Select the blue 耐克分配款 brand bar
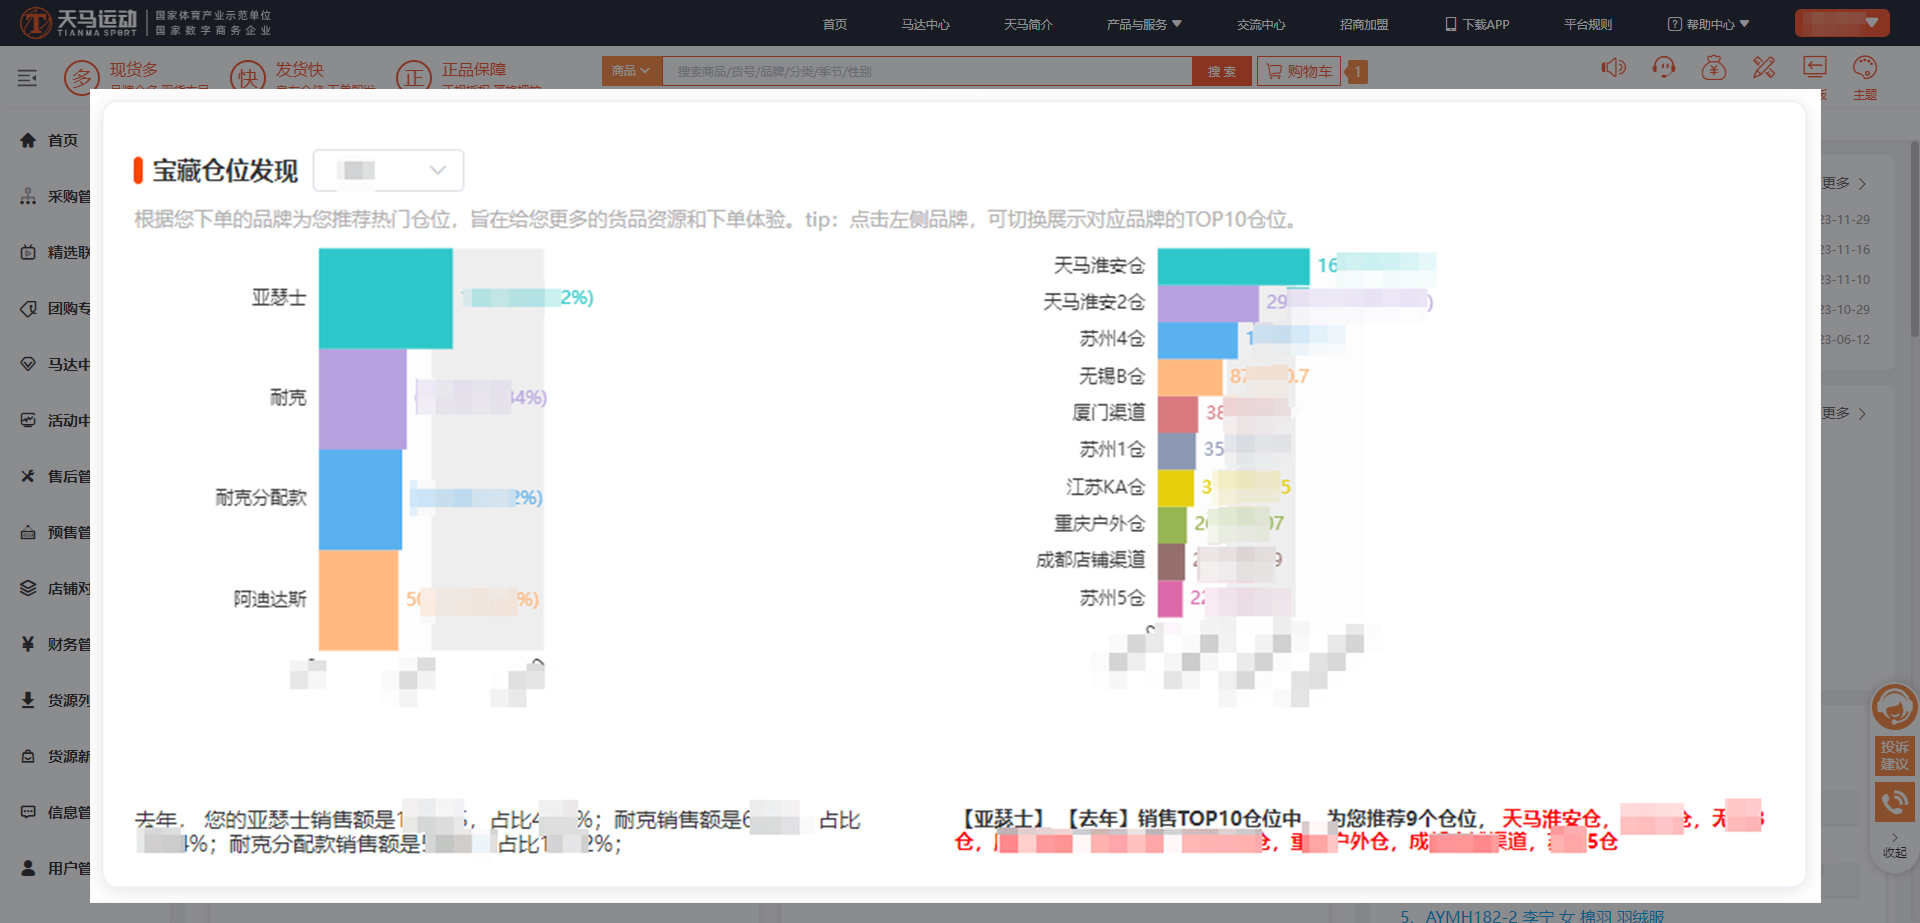 pyautogui.click(x=360, y=499)
